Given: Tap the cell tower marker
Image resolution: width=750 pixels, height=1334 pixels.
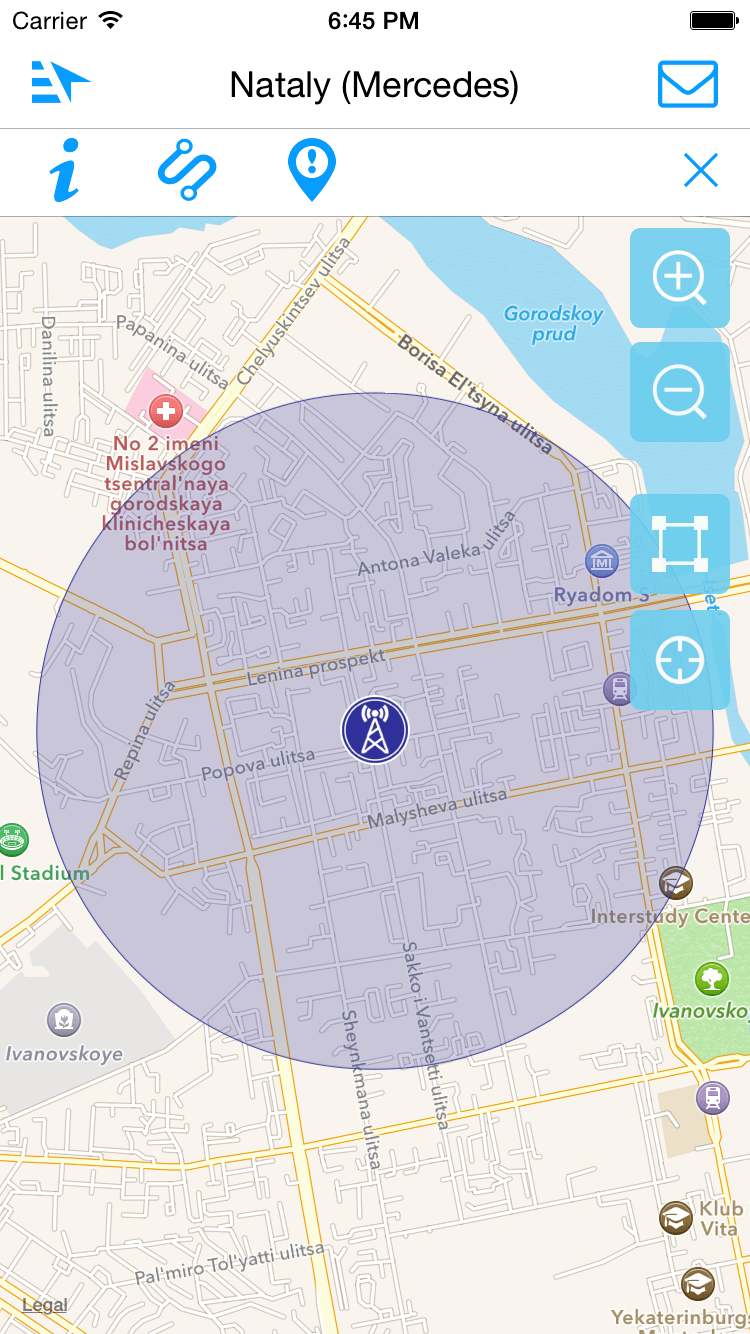Looking at the screenshot, I should [x=375, y=730].
